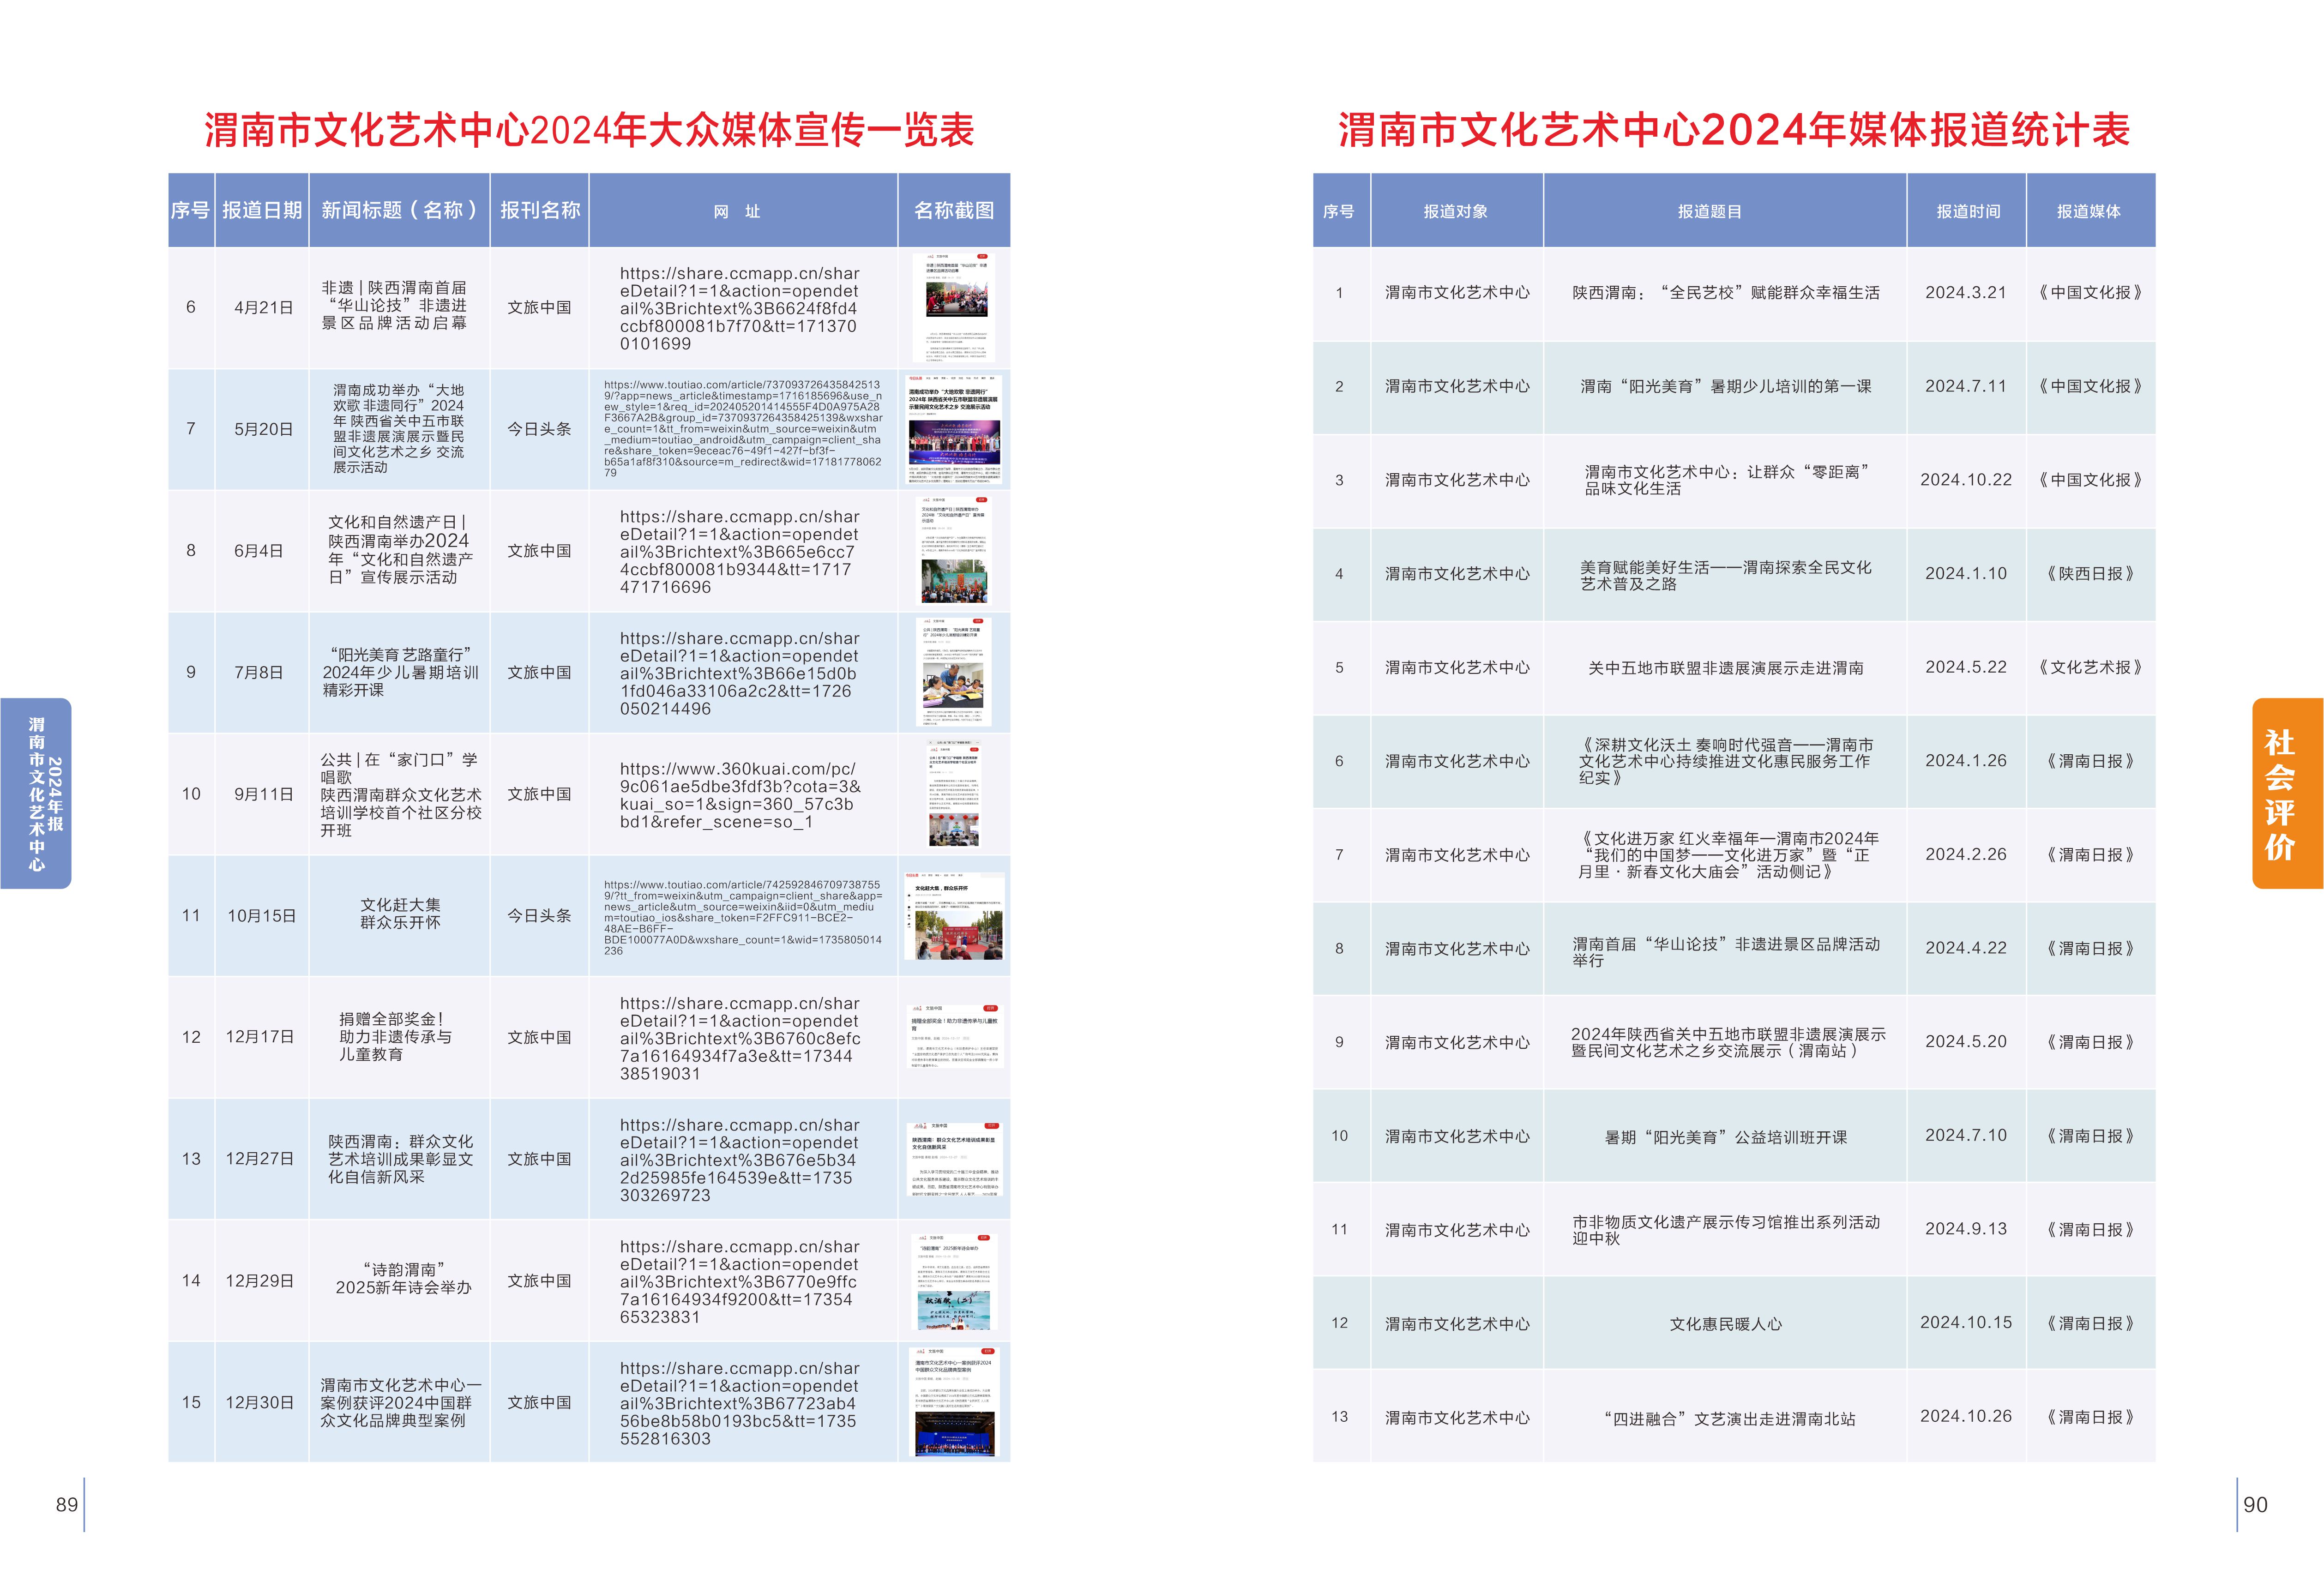The height and width of the screenshot is (1587, 2324).
Task: Click the 报道日期 column header
Action: (262, 210)
